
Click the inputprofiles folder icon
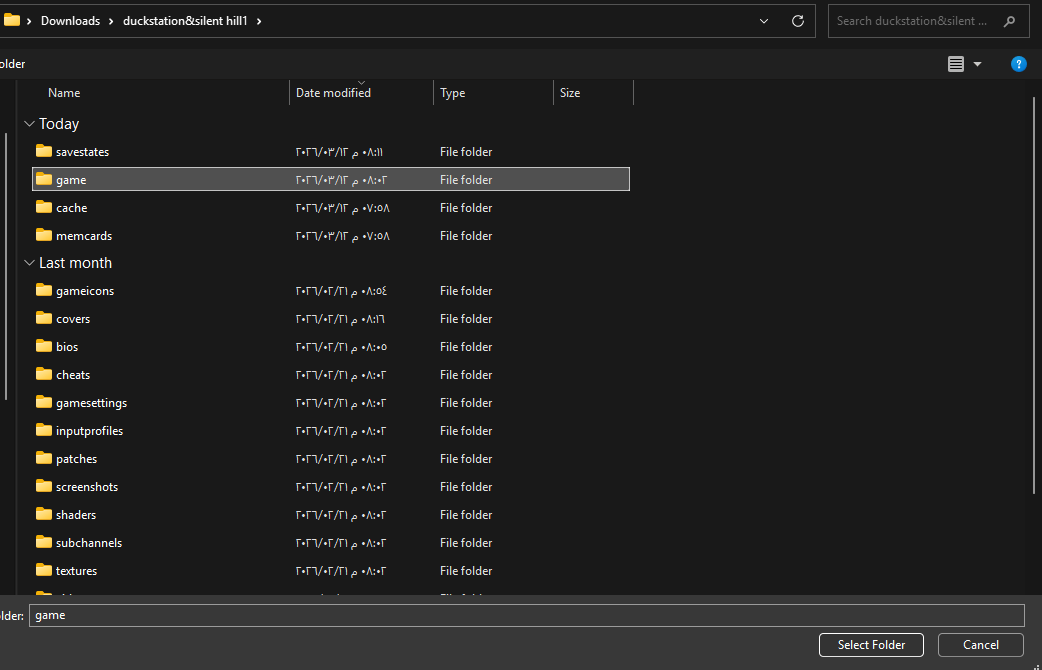click(x=44, y=430)
